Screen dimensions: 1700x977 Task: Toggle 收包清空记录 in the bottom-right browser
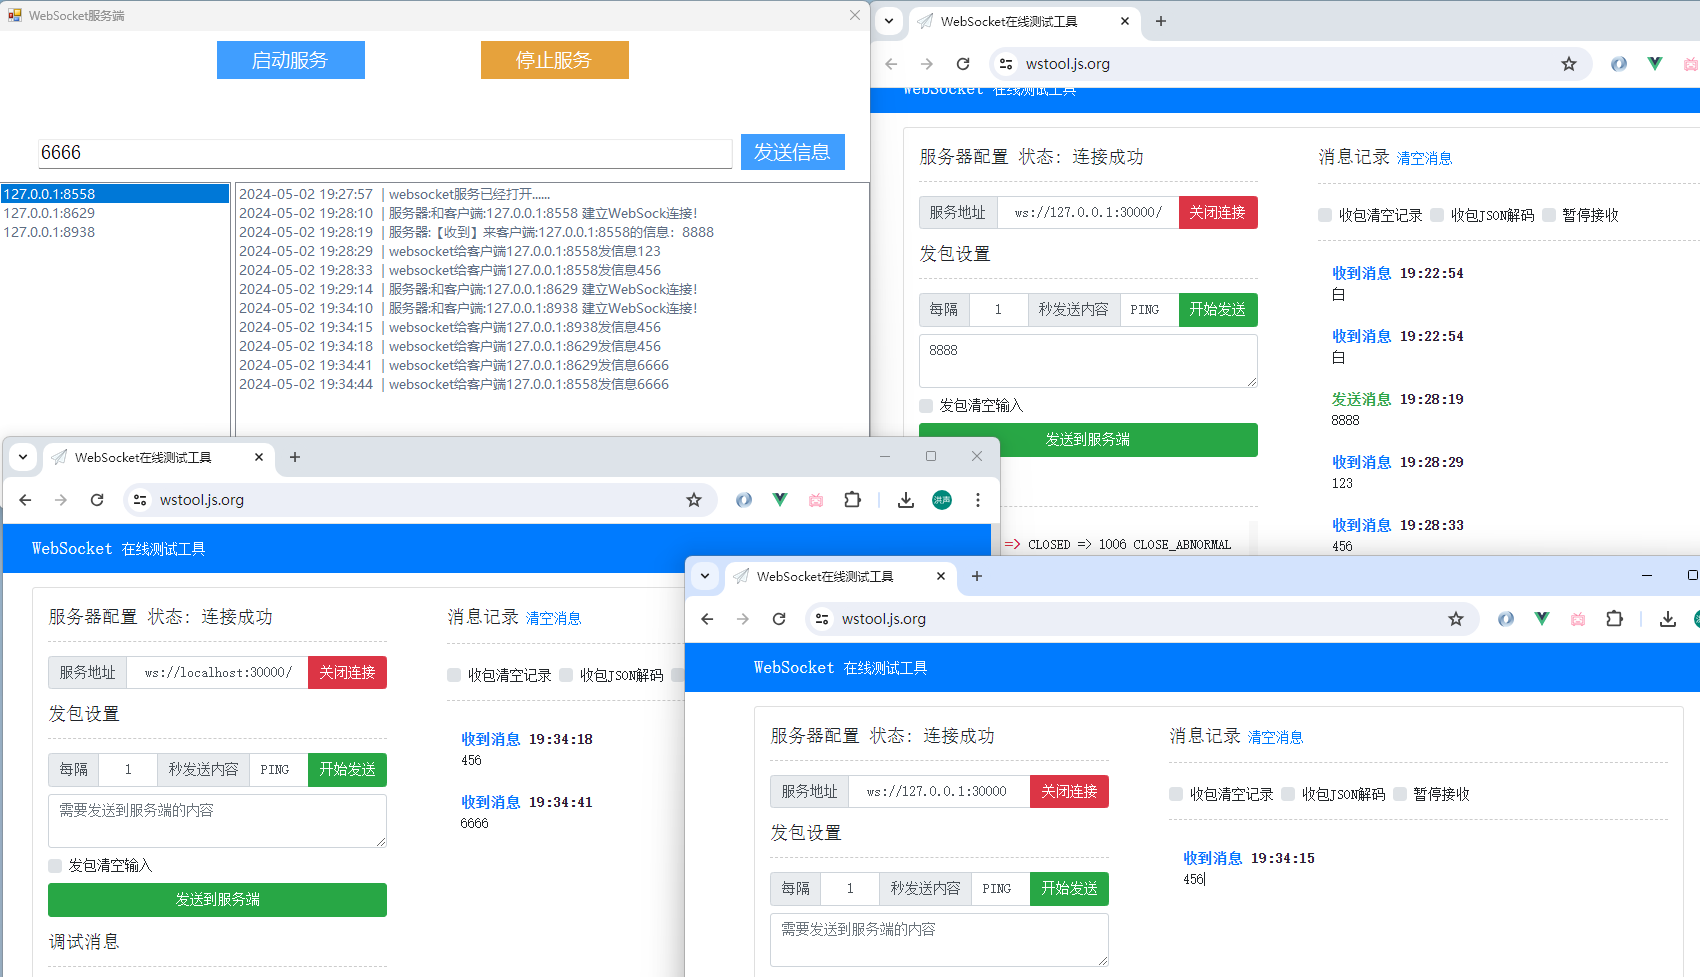1176,794
